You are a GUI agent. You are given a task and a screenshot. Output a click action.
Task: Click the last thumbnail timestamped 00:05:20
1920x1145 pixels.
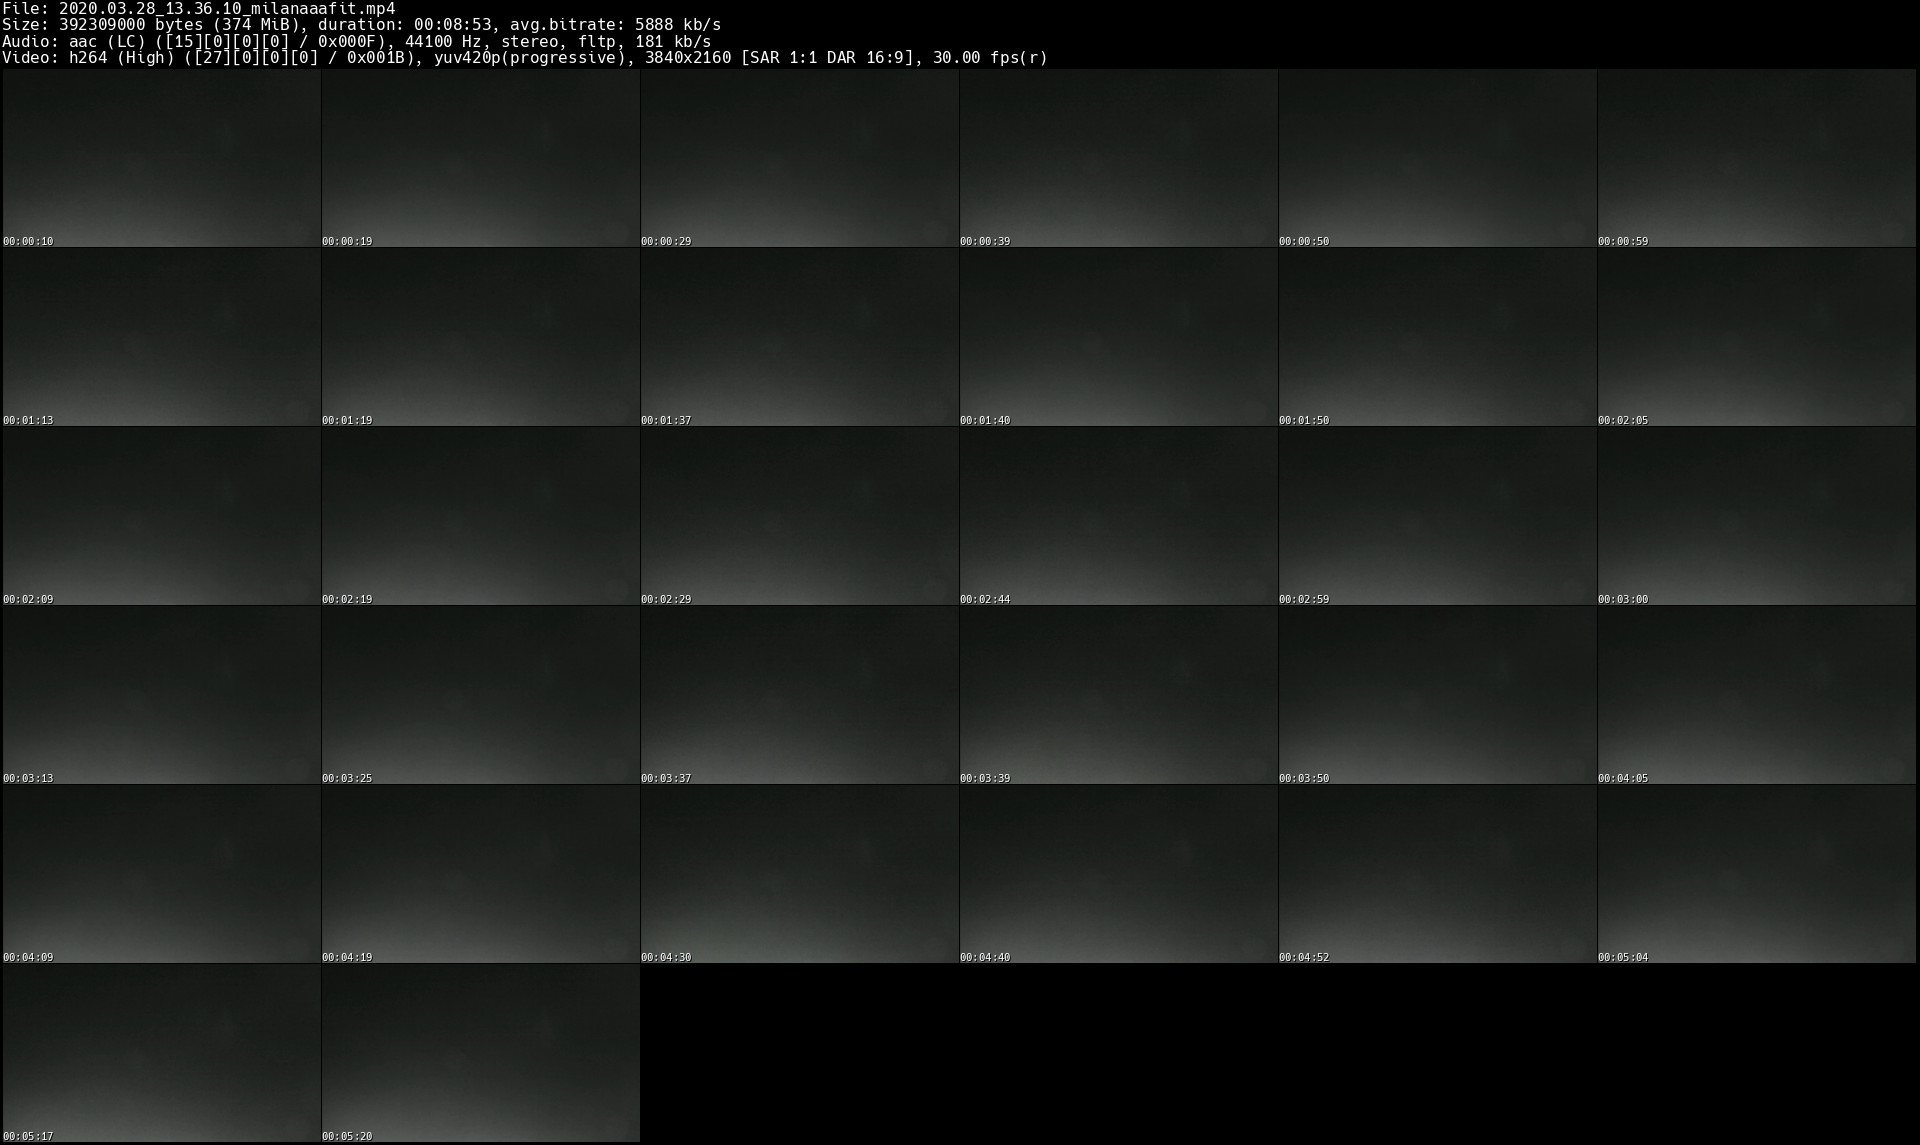click(480, 1053)
